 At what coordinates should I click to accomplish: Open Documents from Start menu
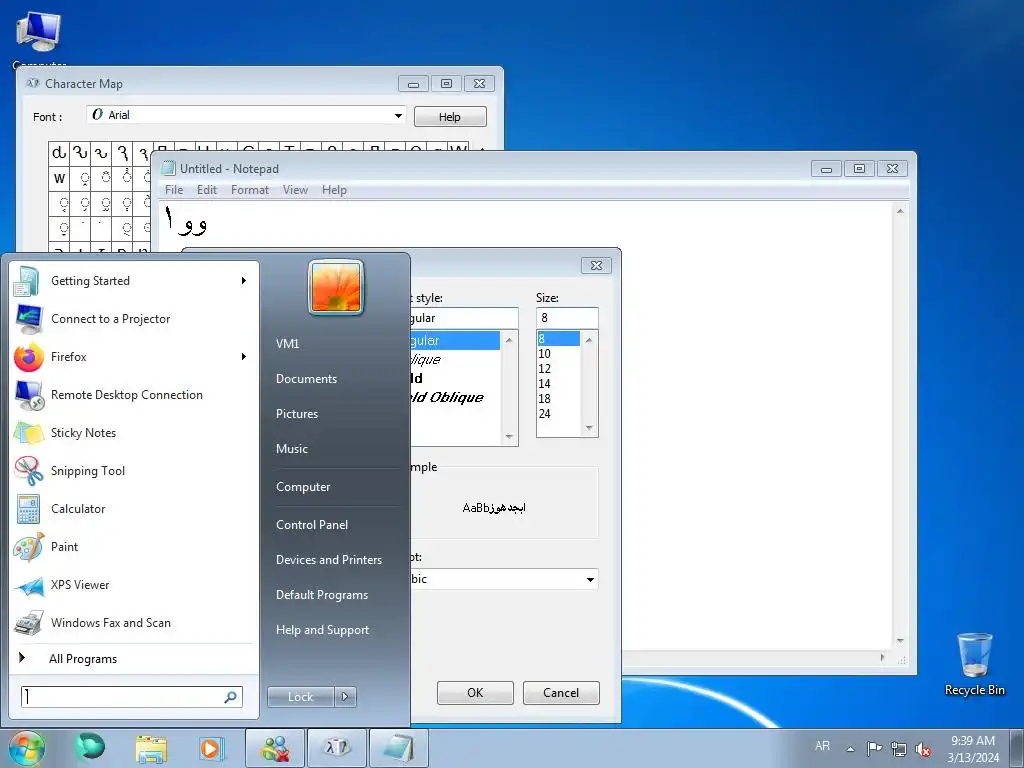point(306,379)
